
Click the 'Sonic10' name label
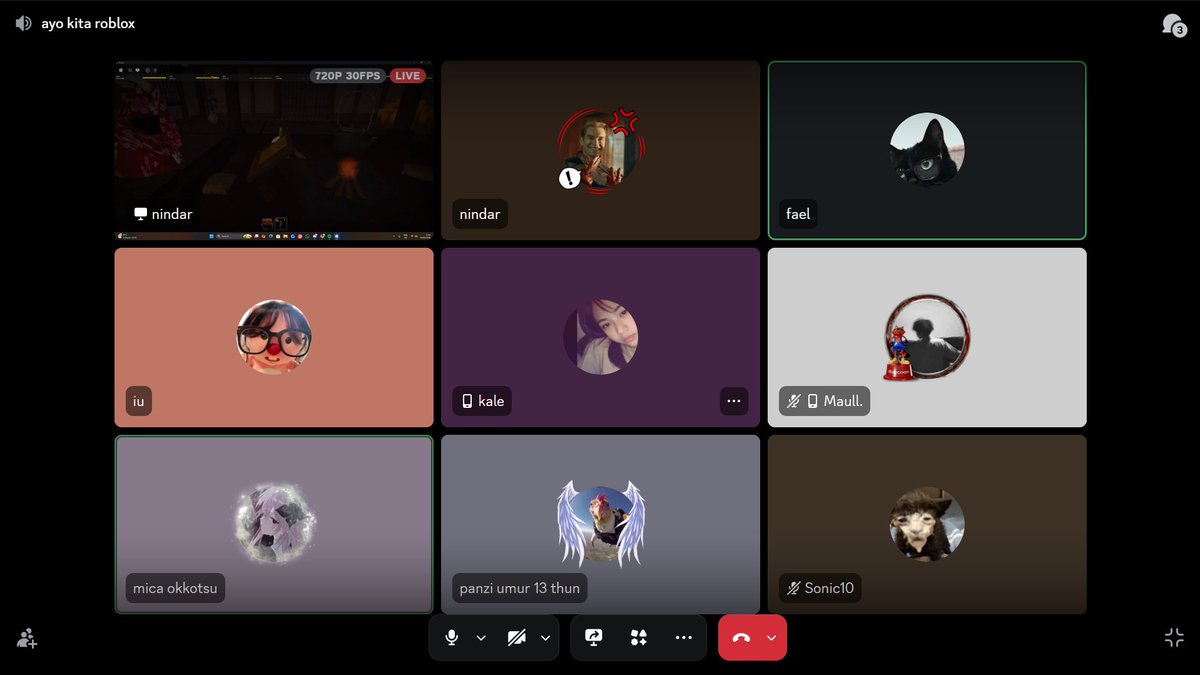(x=829, y=588)
